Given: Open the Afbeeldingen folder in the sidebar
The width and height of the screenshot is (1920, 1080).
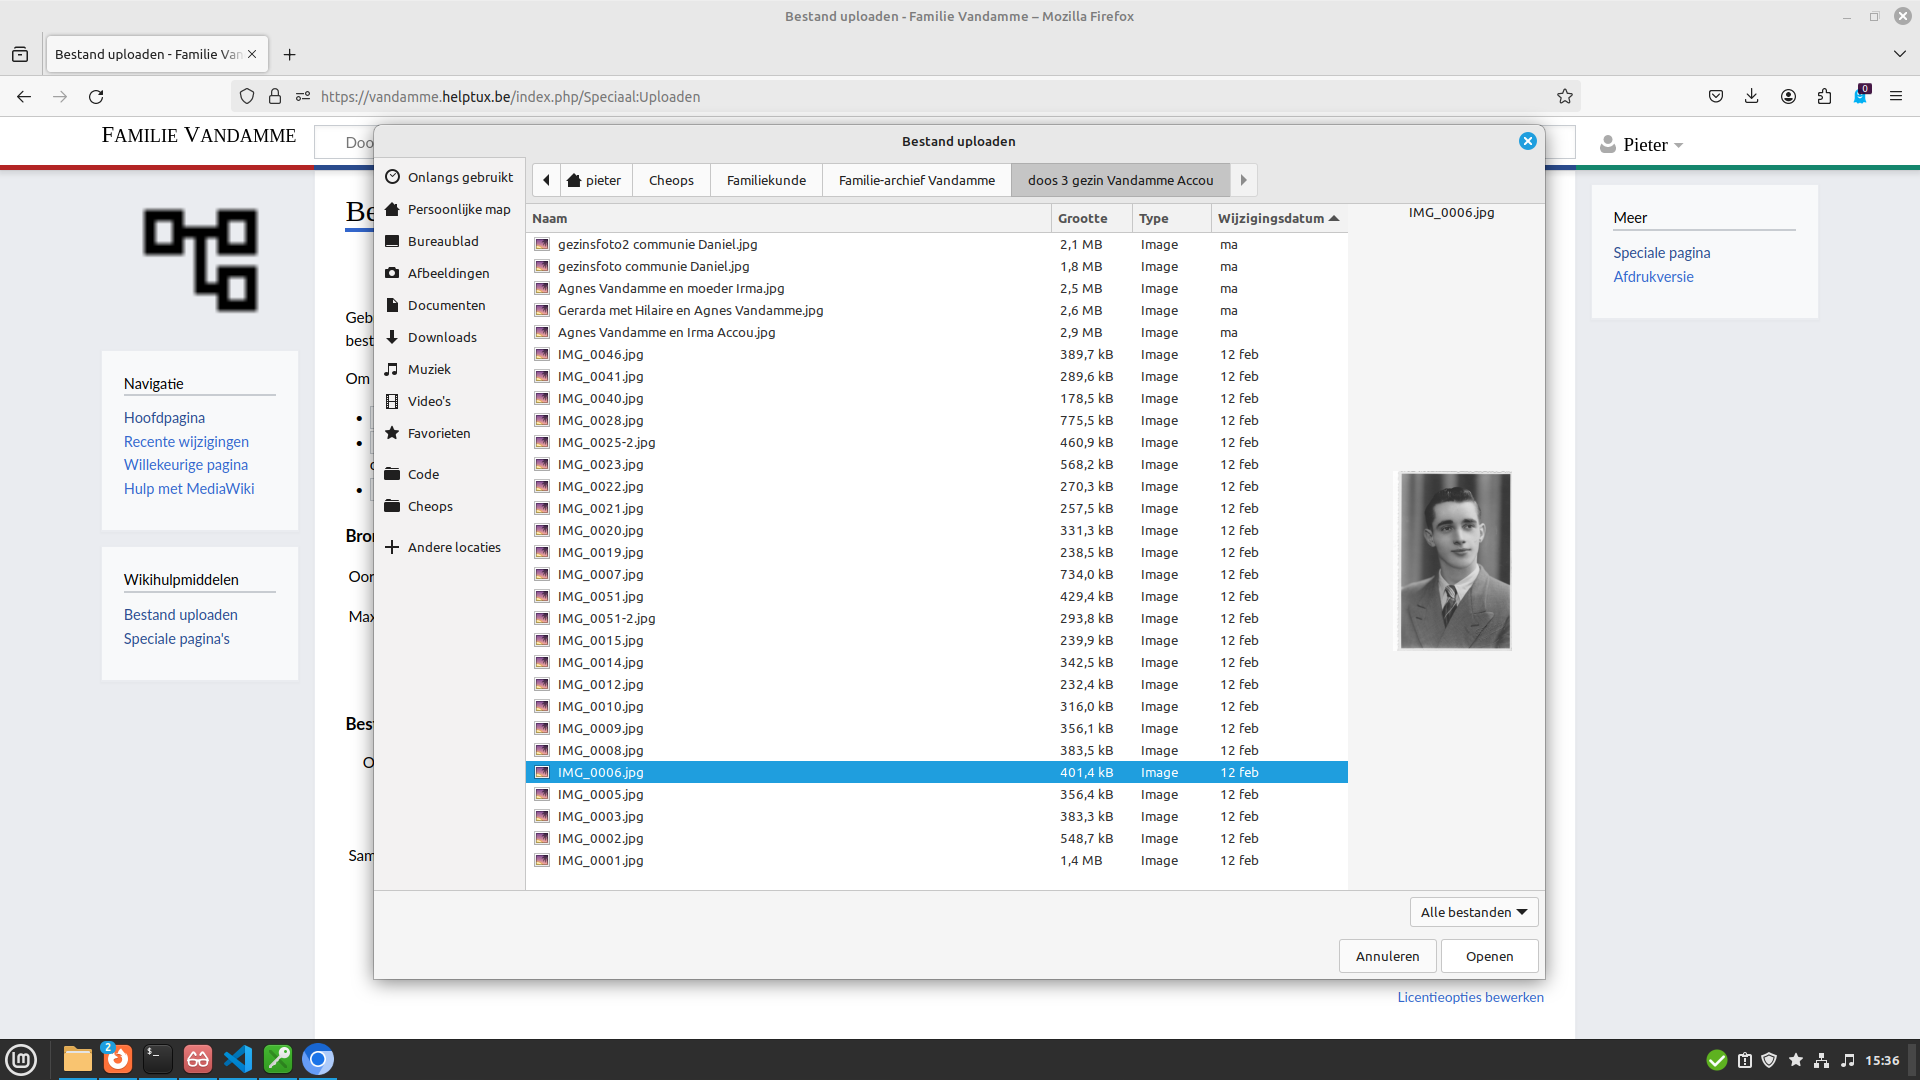Looking at the screenshot, I should coord(448,272).
